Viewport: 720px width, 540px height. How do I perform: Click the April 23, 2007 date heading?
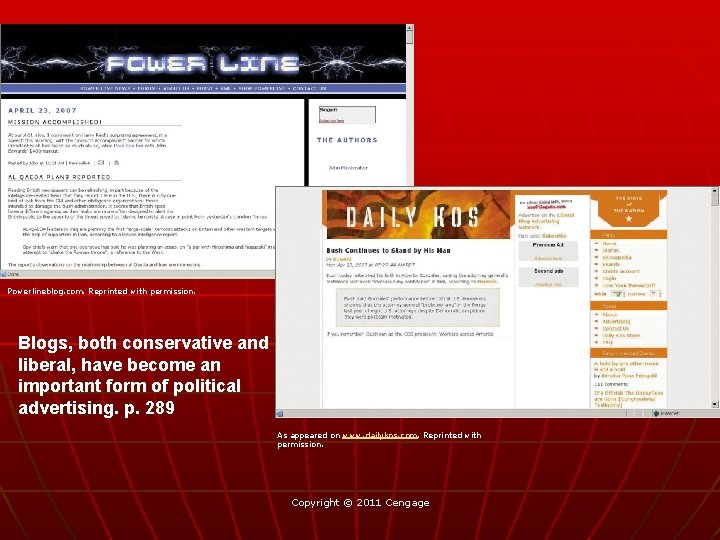(42, 111)
